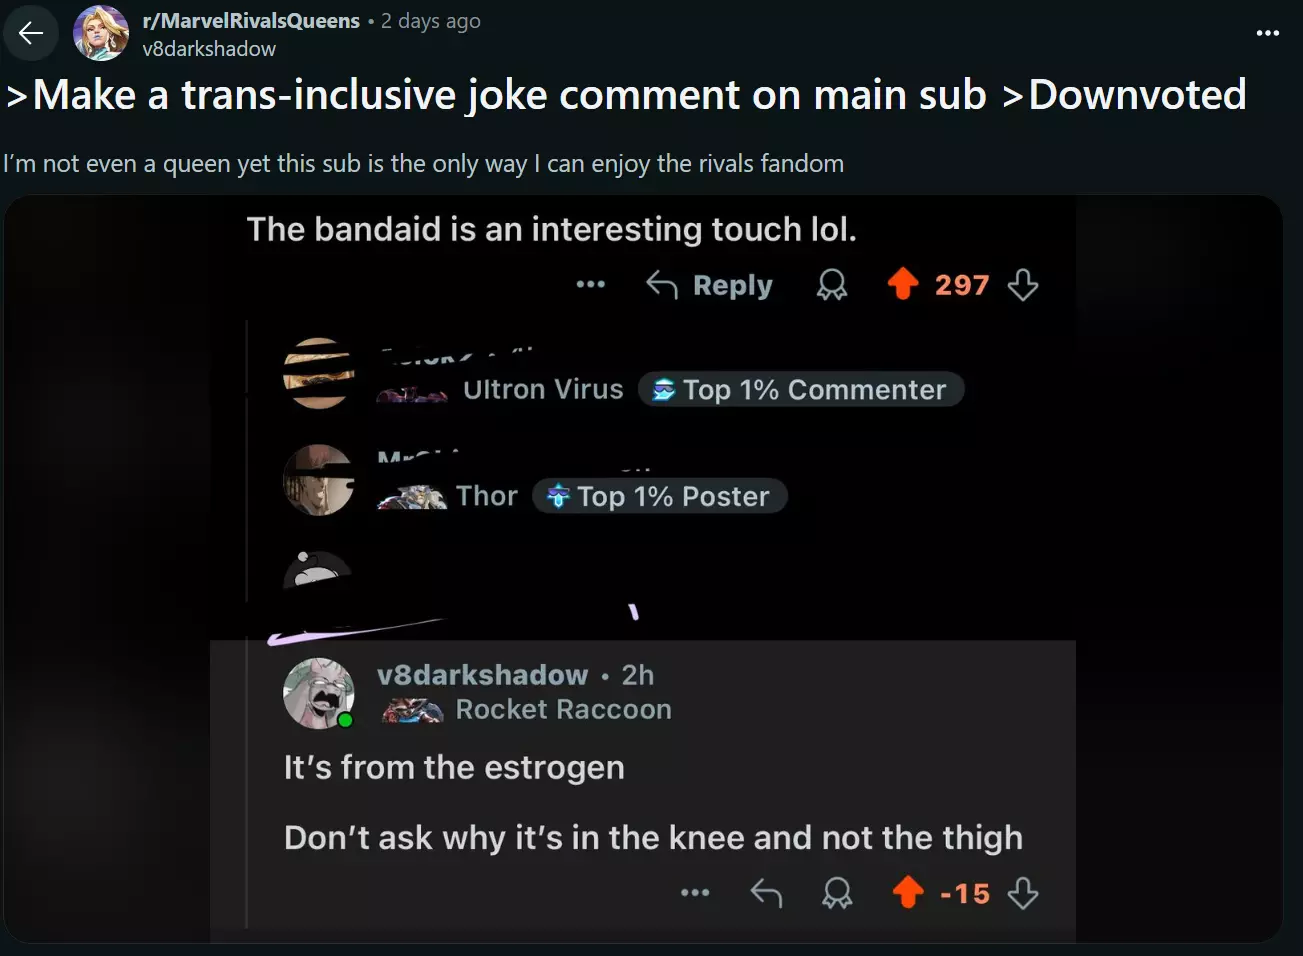Open post author v8darkshadow's profile under subreddit name
The height and width of the screenshot is (956, 1303).
[209, 48]
